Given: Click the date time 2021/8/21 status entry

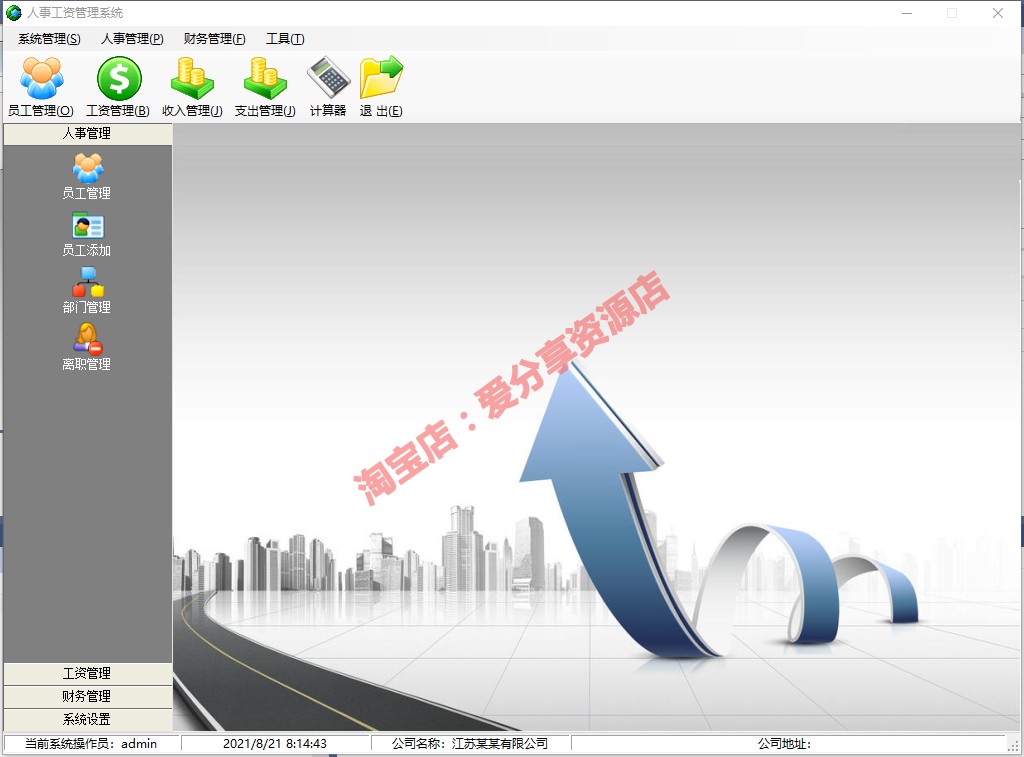Looking at the screenshot, I should tap(275, 743).
